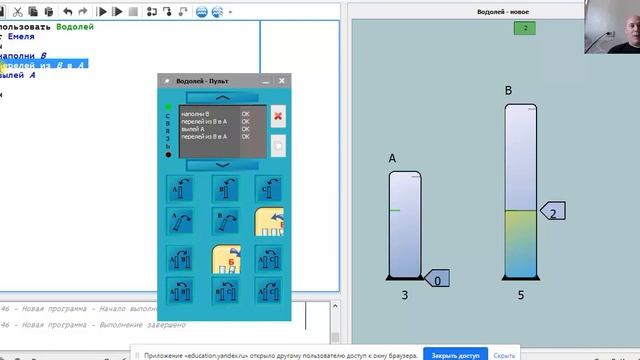Pour from A to C in the Пульт
Screen dimensions: 640x360
click(x=269, y=291)
